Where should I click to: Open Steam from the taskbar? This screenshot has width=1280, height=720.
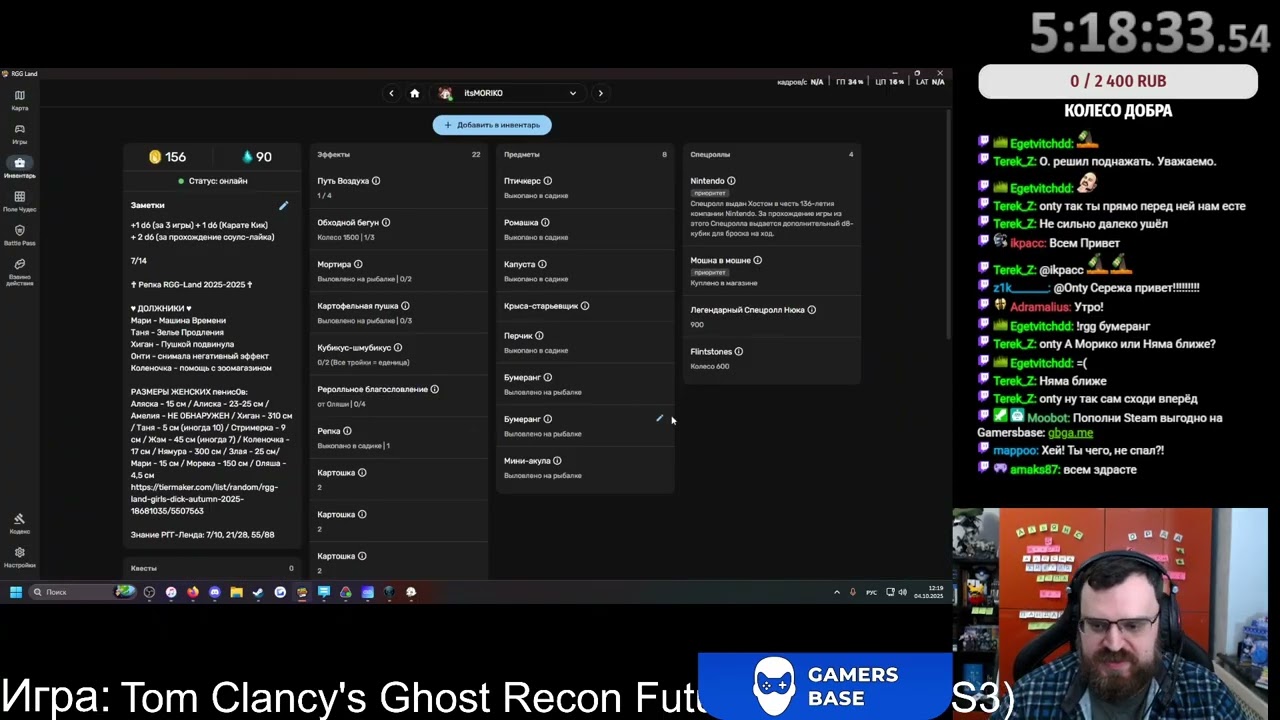click(x=258, y=592)
